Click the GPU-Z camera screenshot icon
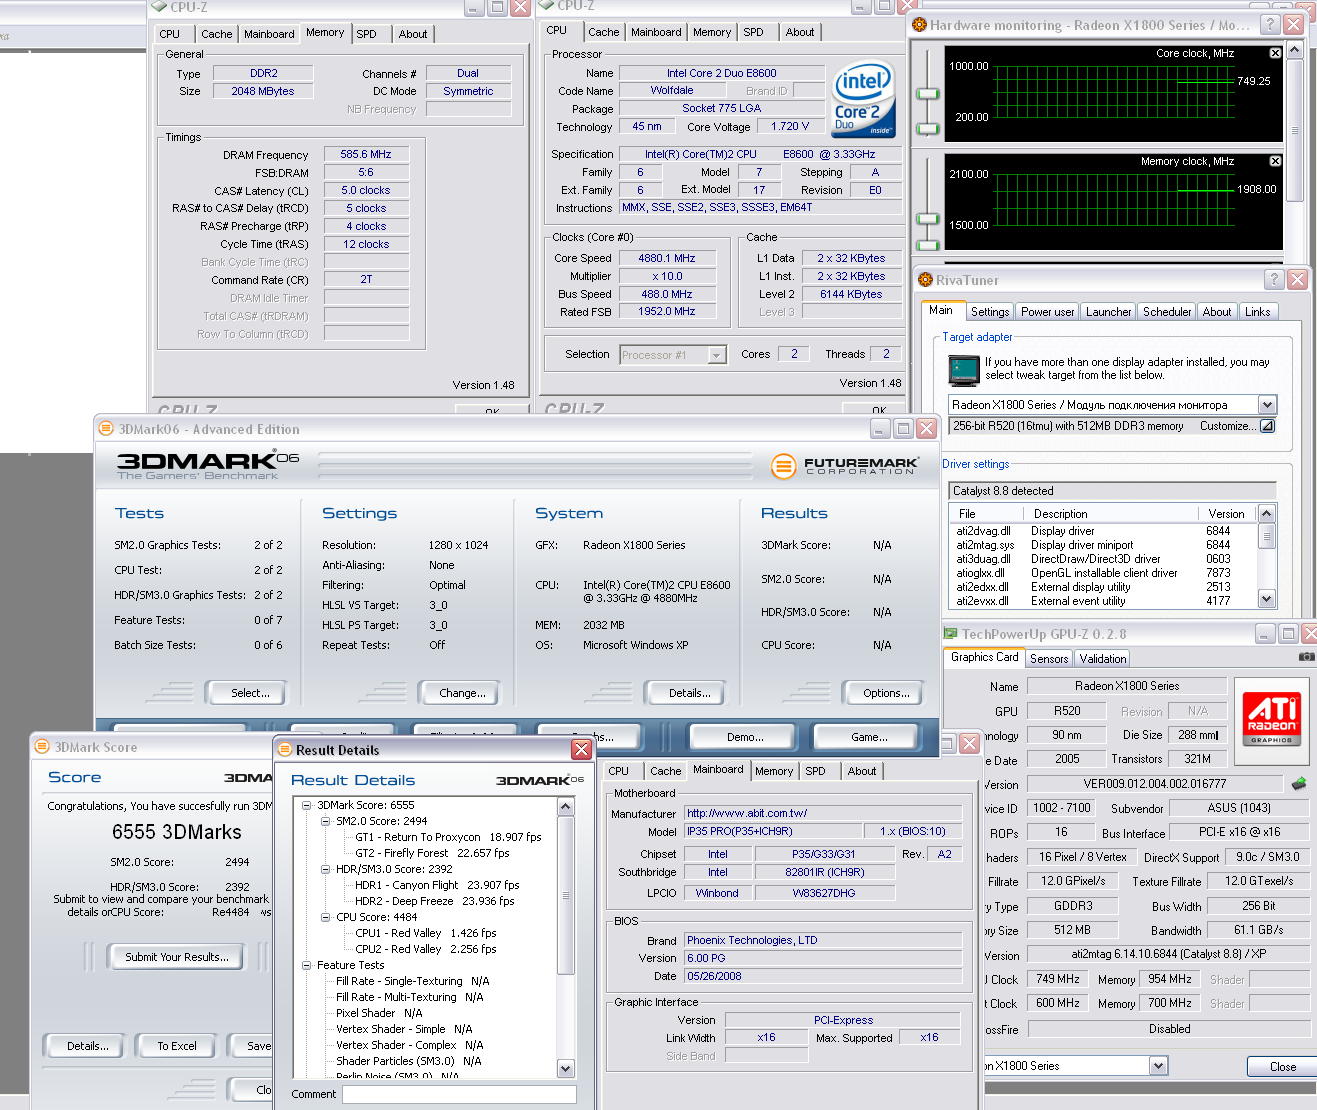Image resolution: width=1317 pixels, height=1110 pixels. point(1306,657)
